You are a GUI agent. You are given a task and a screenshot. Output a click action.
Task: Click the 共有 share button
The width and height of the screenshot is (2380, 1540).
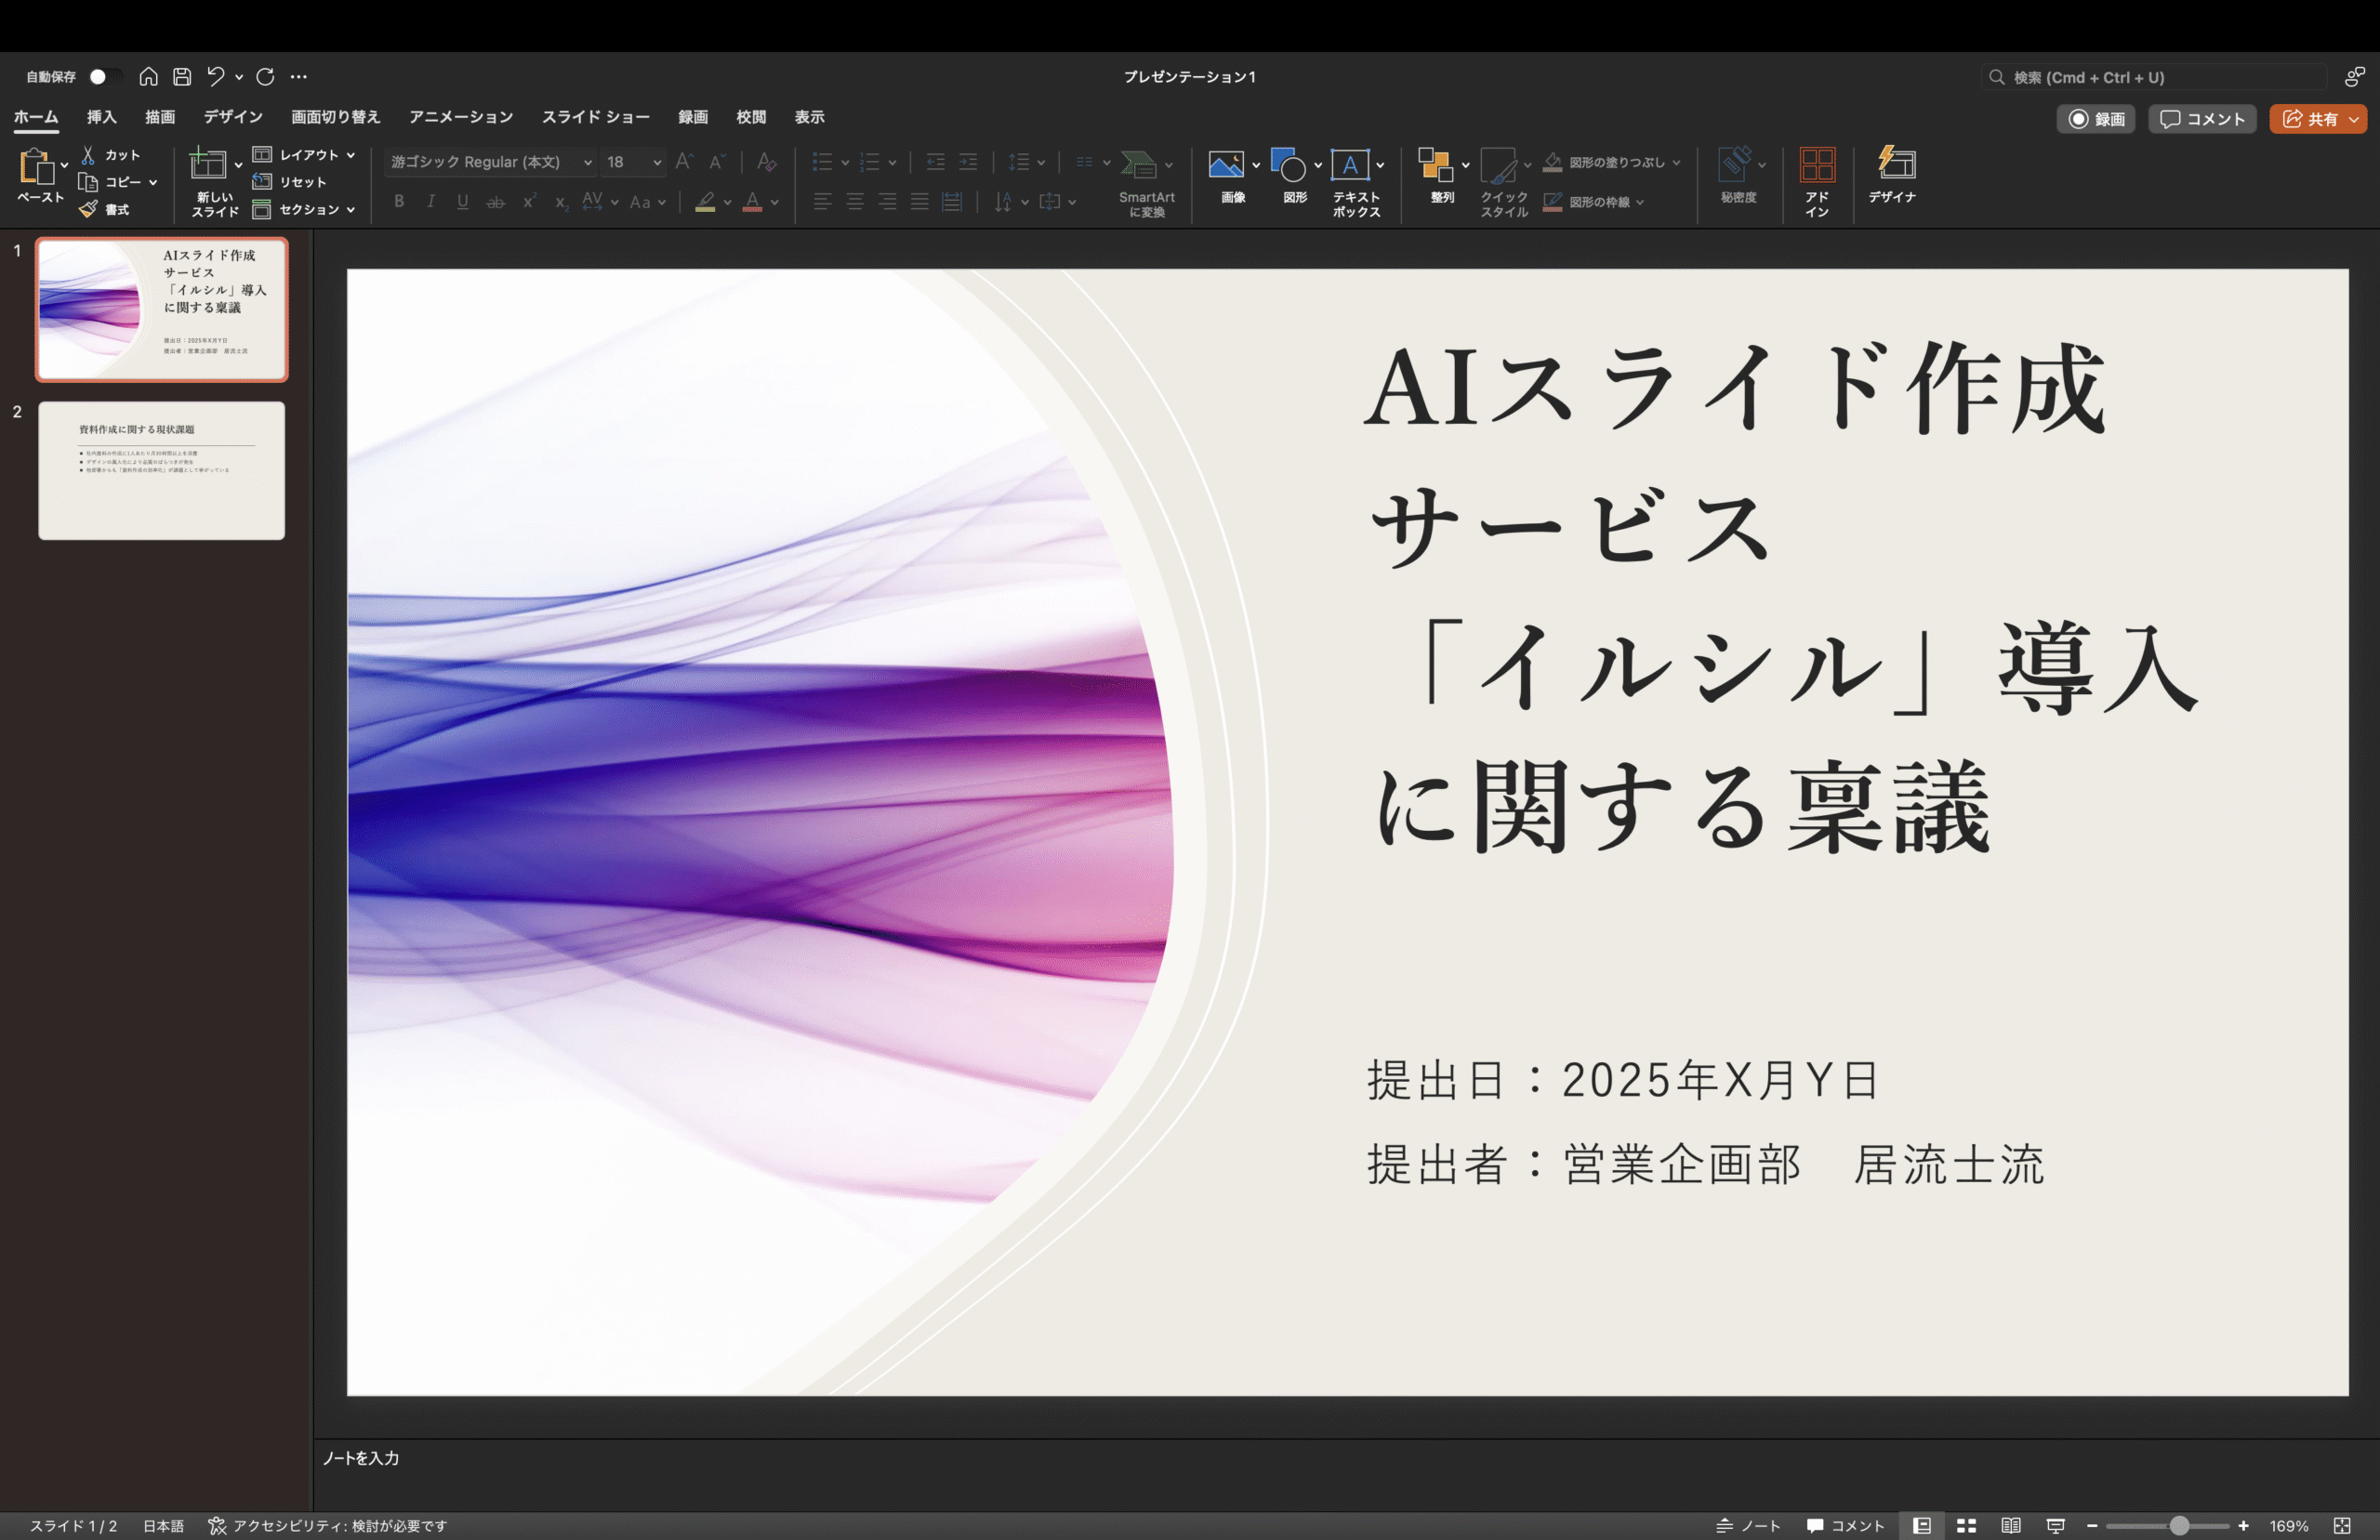[2310, 119]
